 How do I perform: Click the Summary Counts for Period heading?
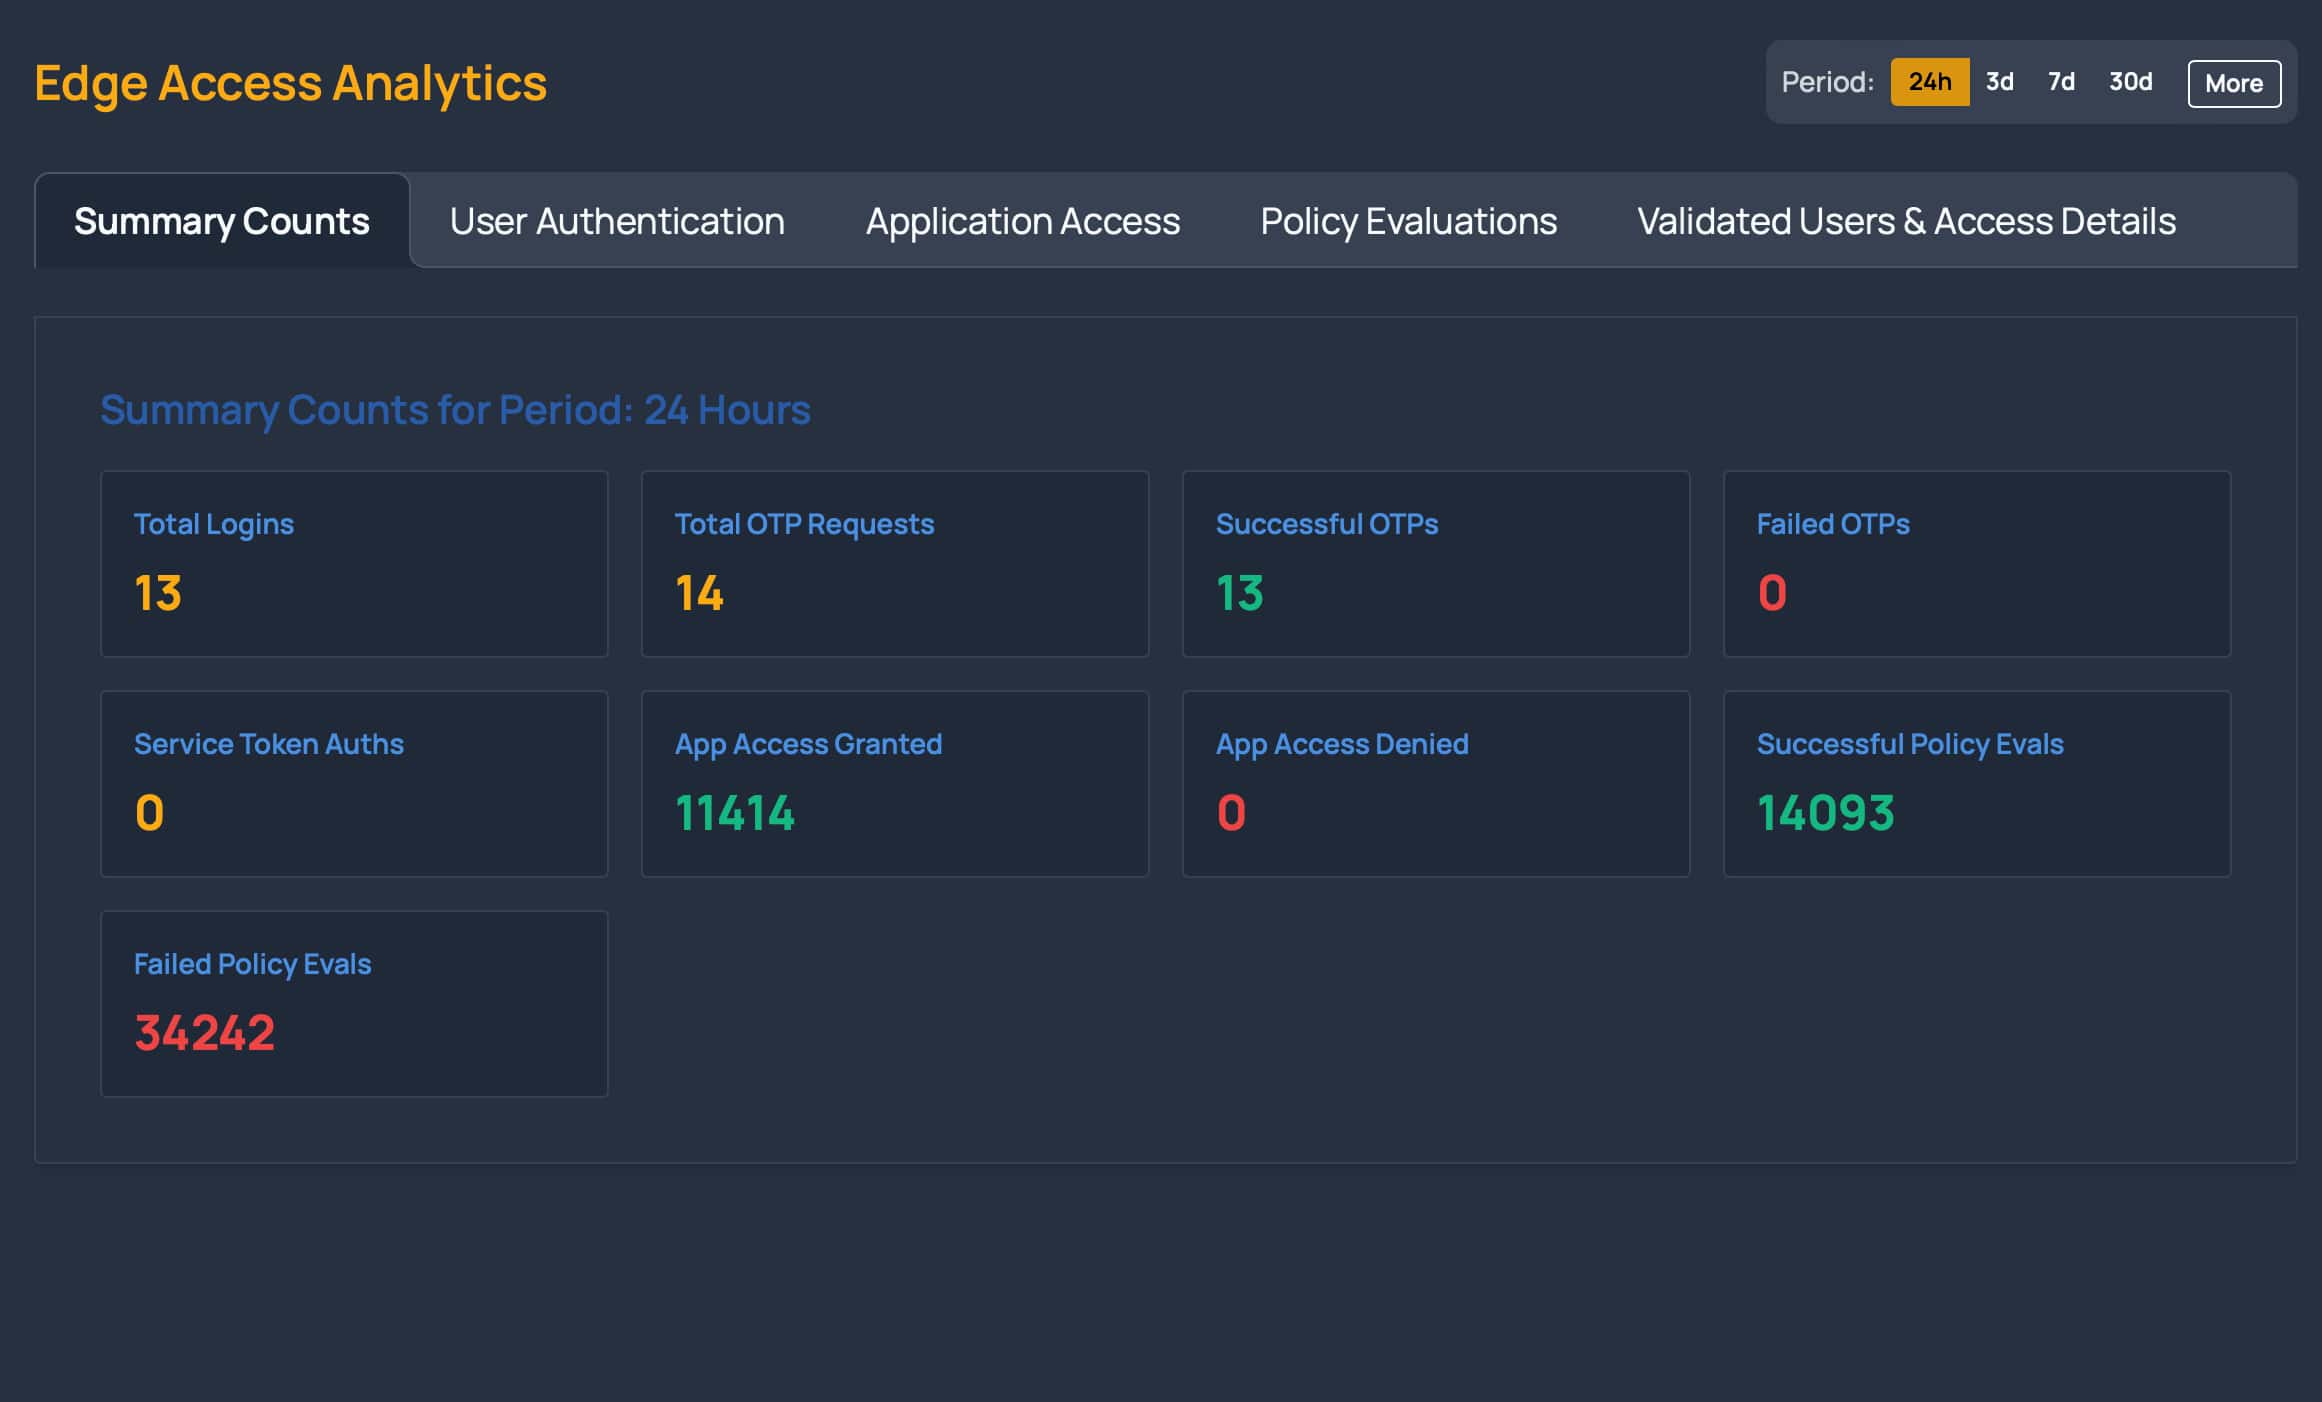tap(455, 410)
